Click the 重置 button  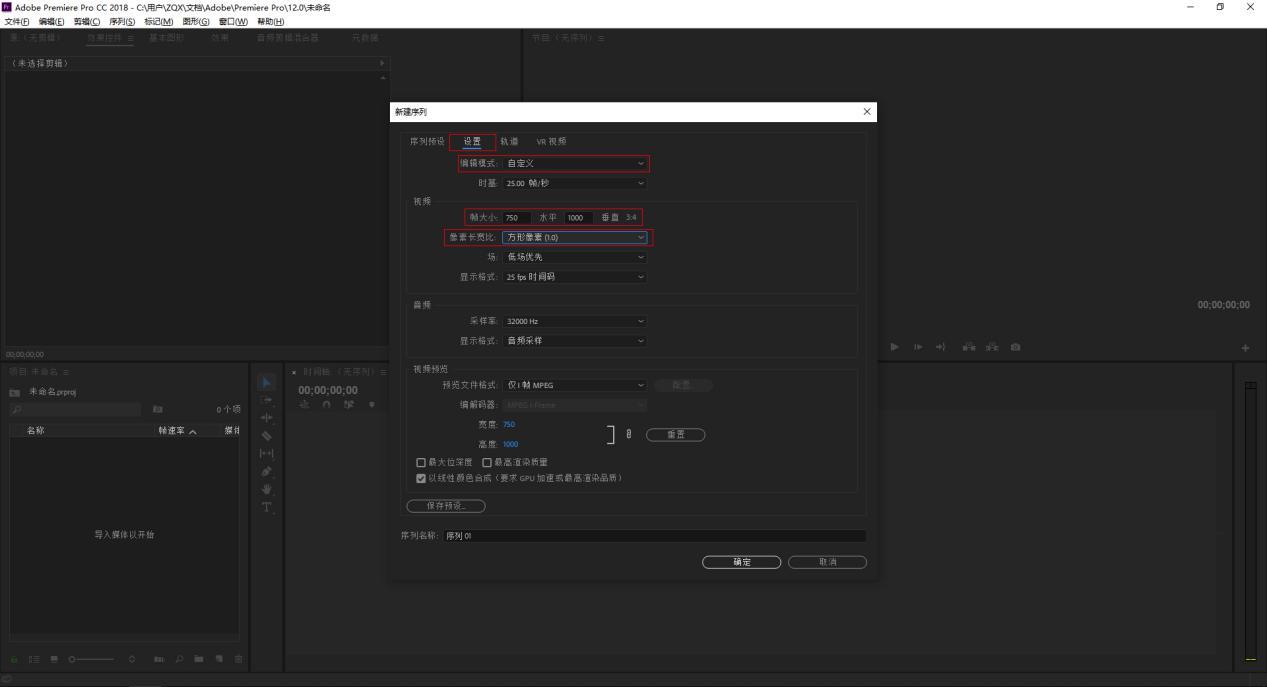point(676,434)
